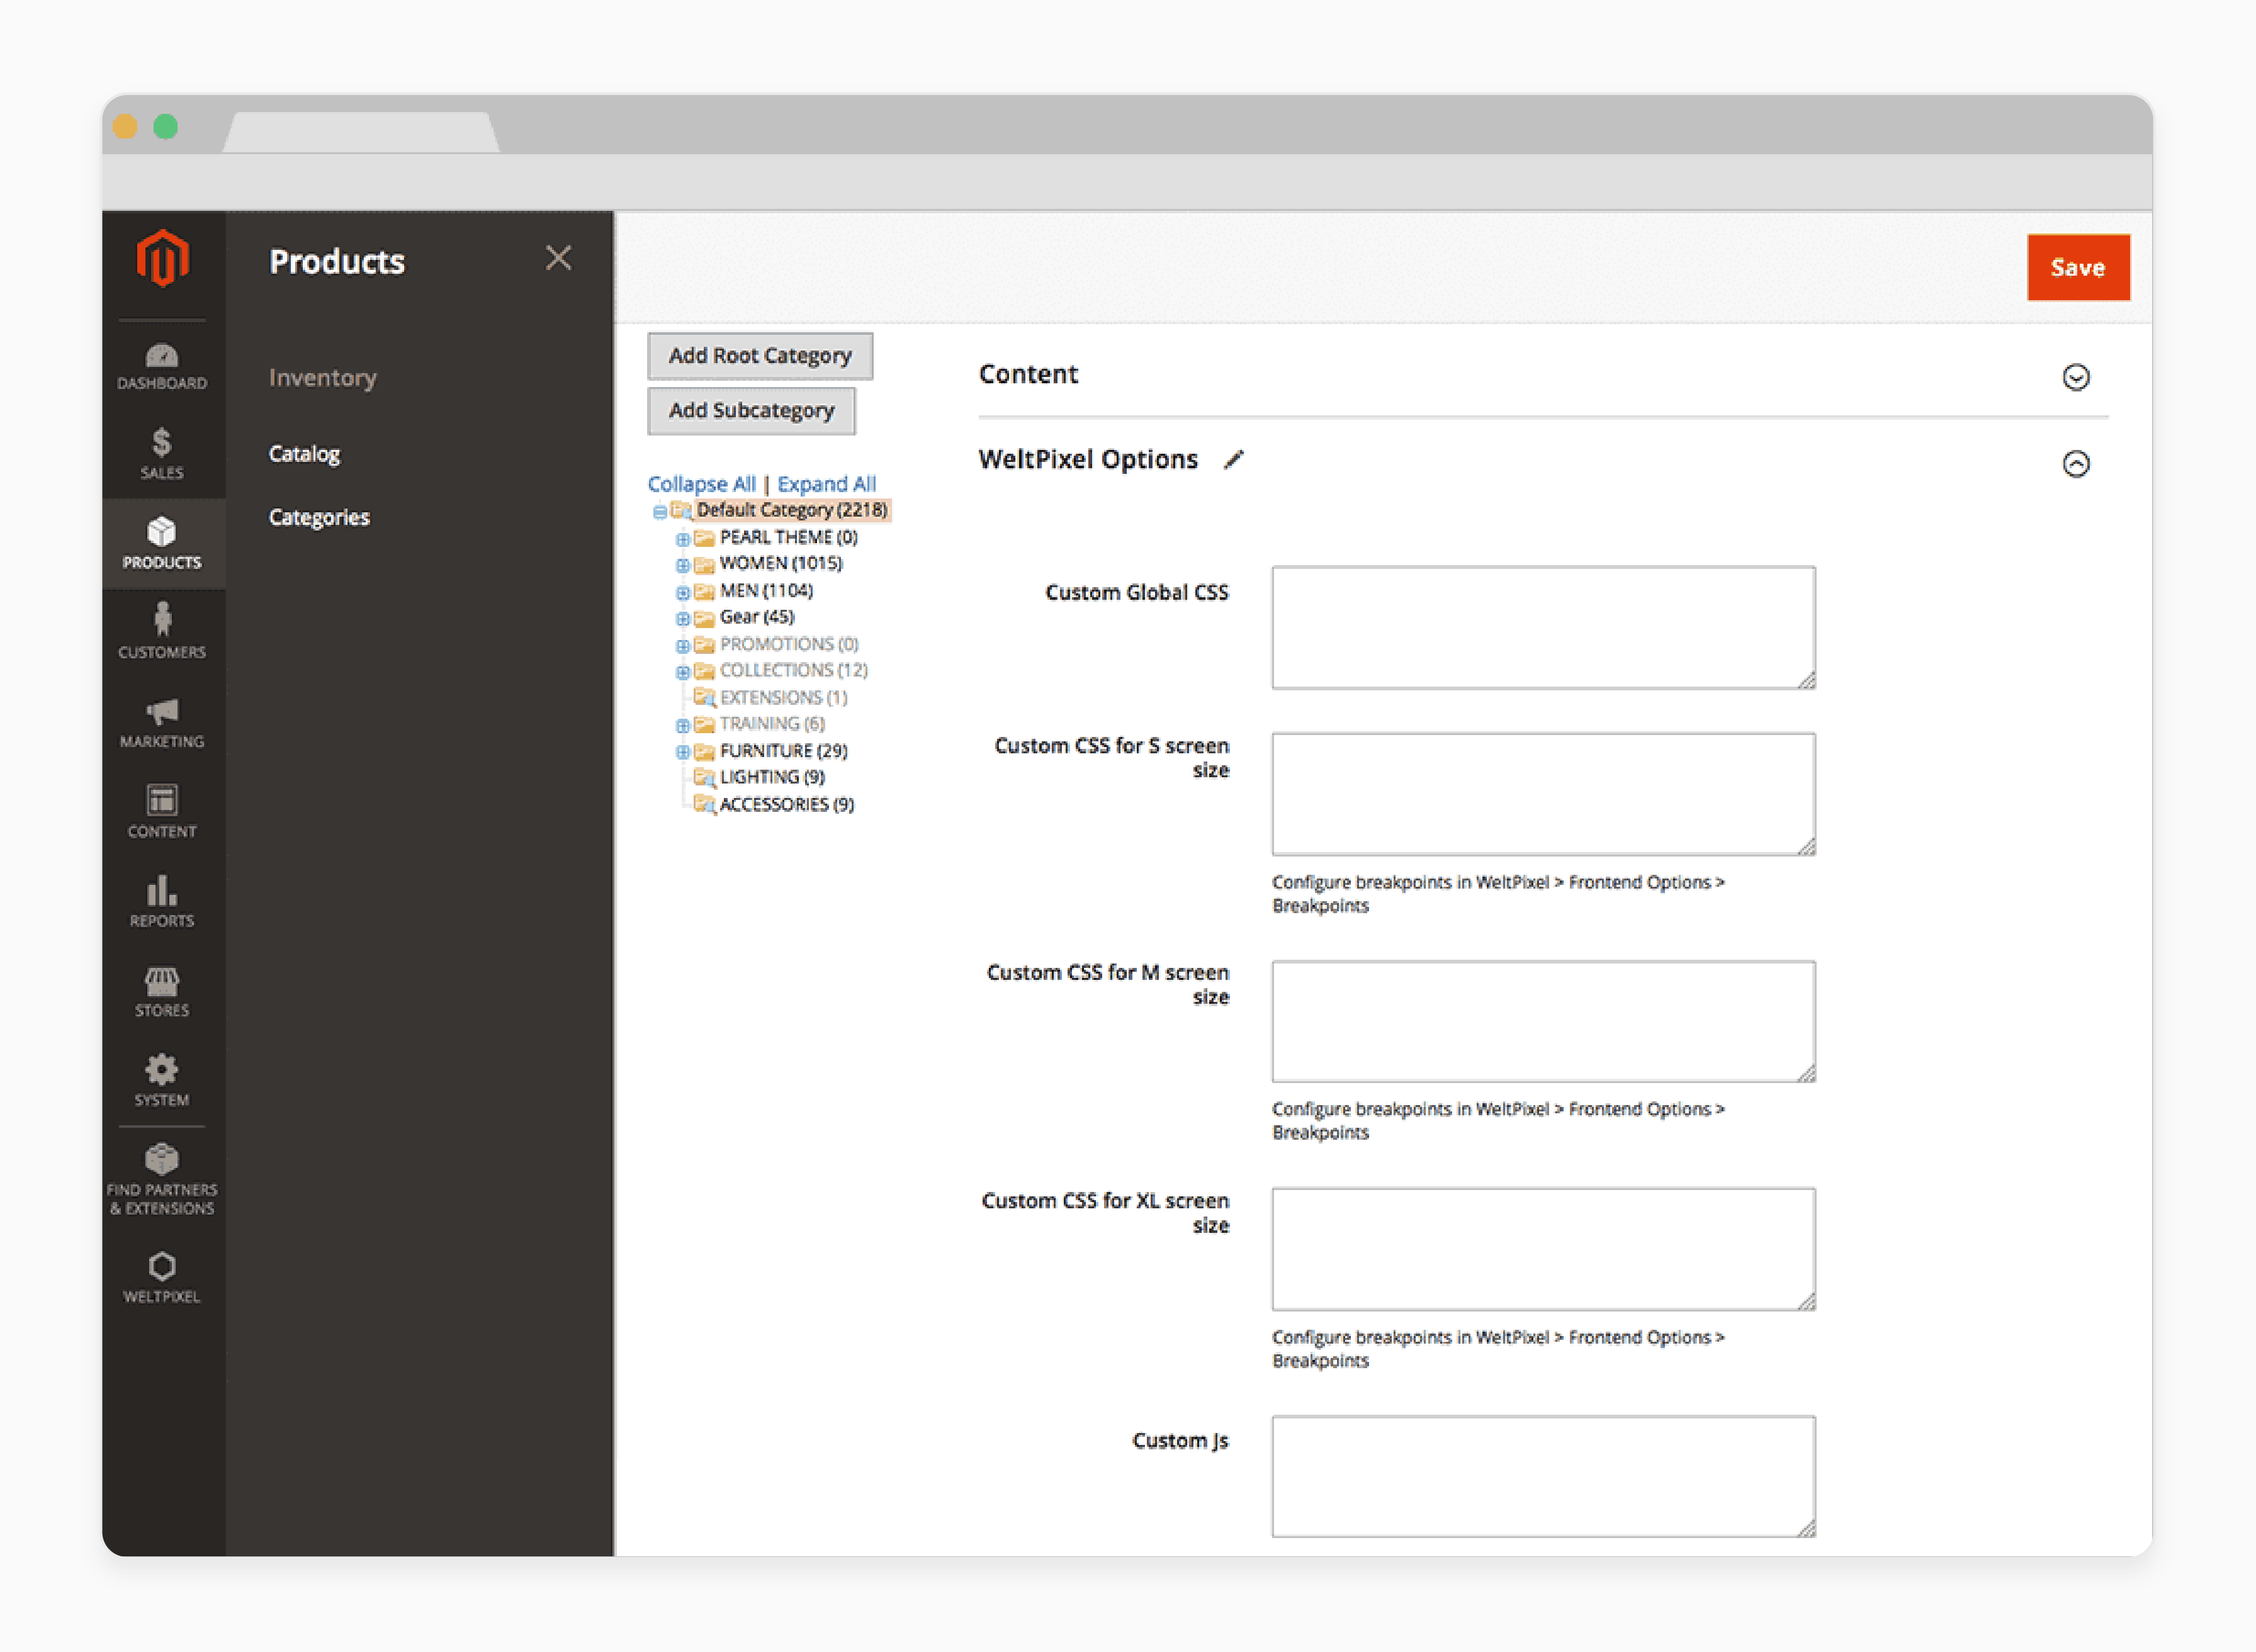Collapse the WeltPixel Options section
Screen dimensions: 2256x1652
[2075, 463]
